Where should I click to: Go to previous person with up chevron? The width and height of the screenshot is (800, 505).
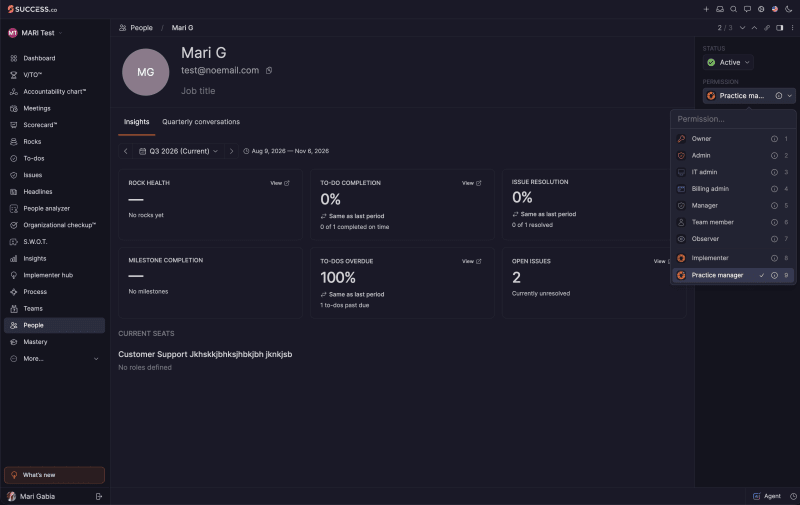754,28
